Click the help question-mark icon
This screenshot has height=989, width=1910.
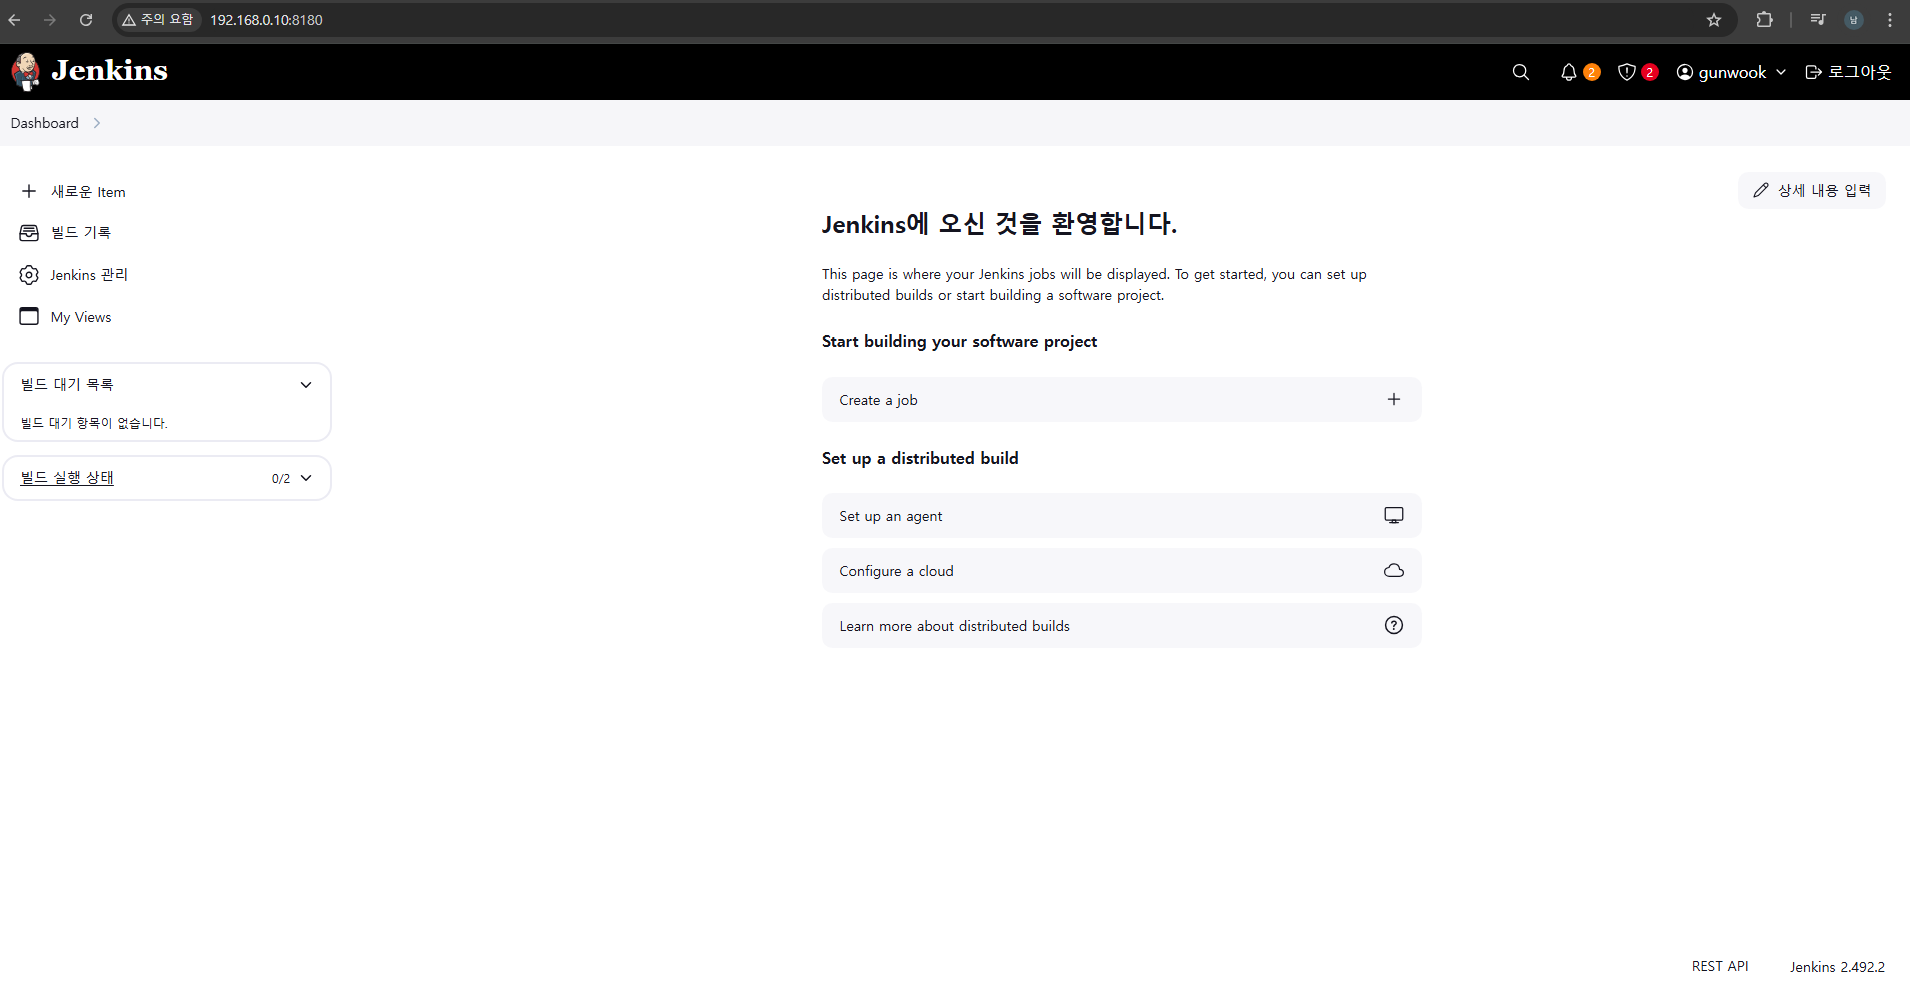[1394, 625]
